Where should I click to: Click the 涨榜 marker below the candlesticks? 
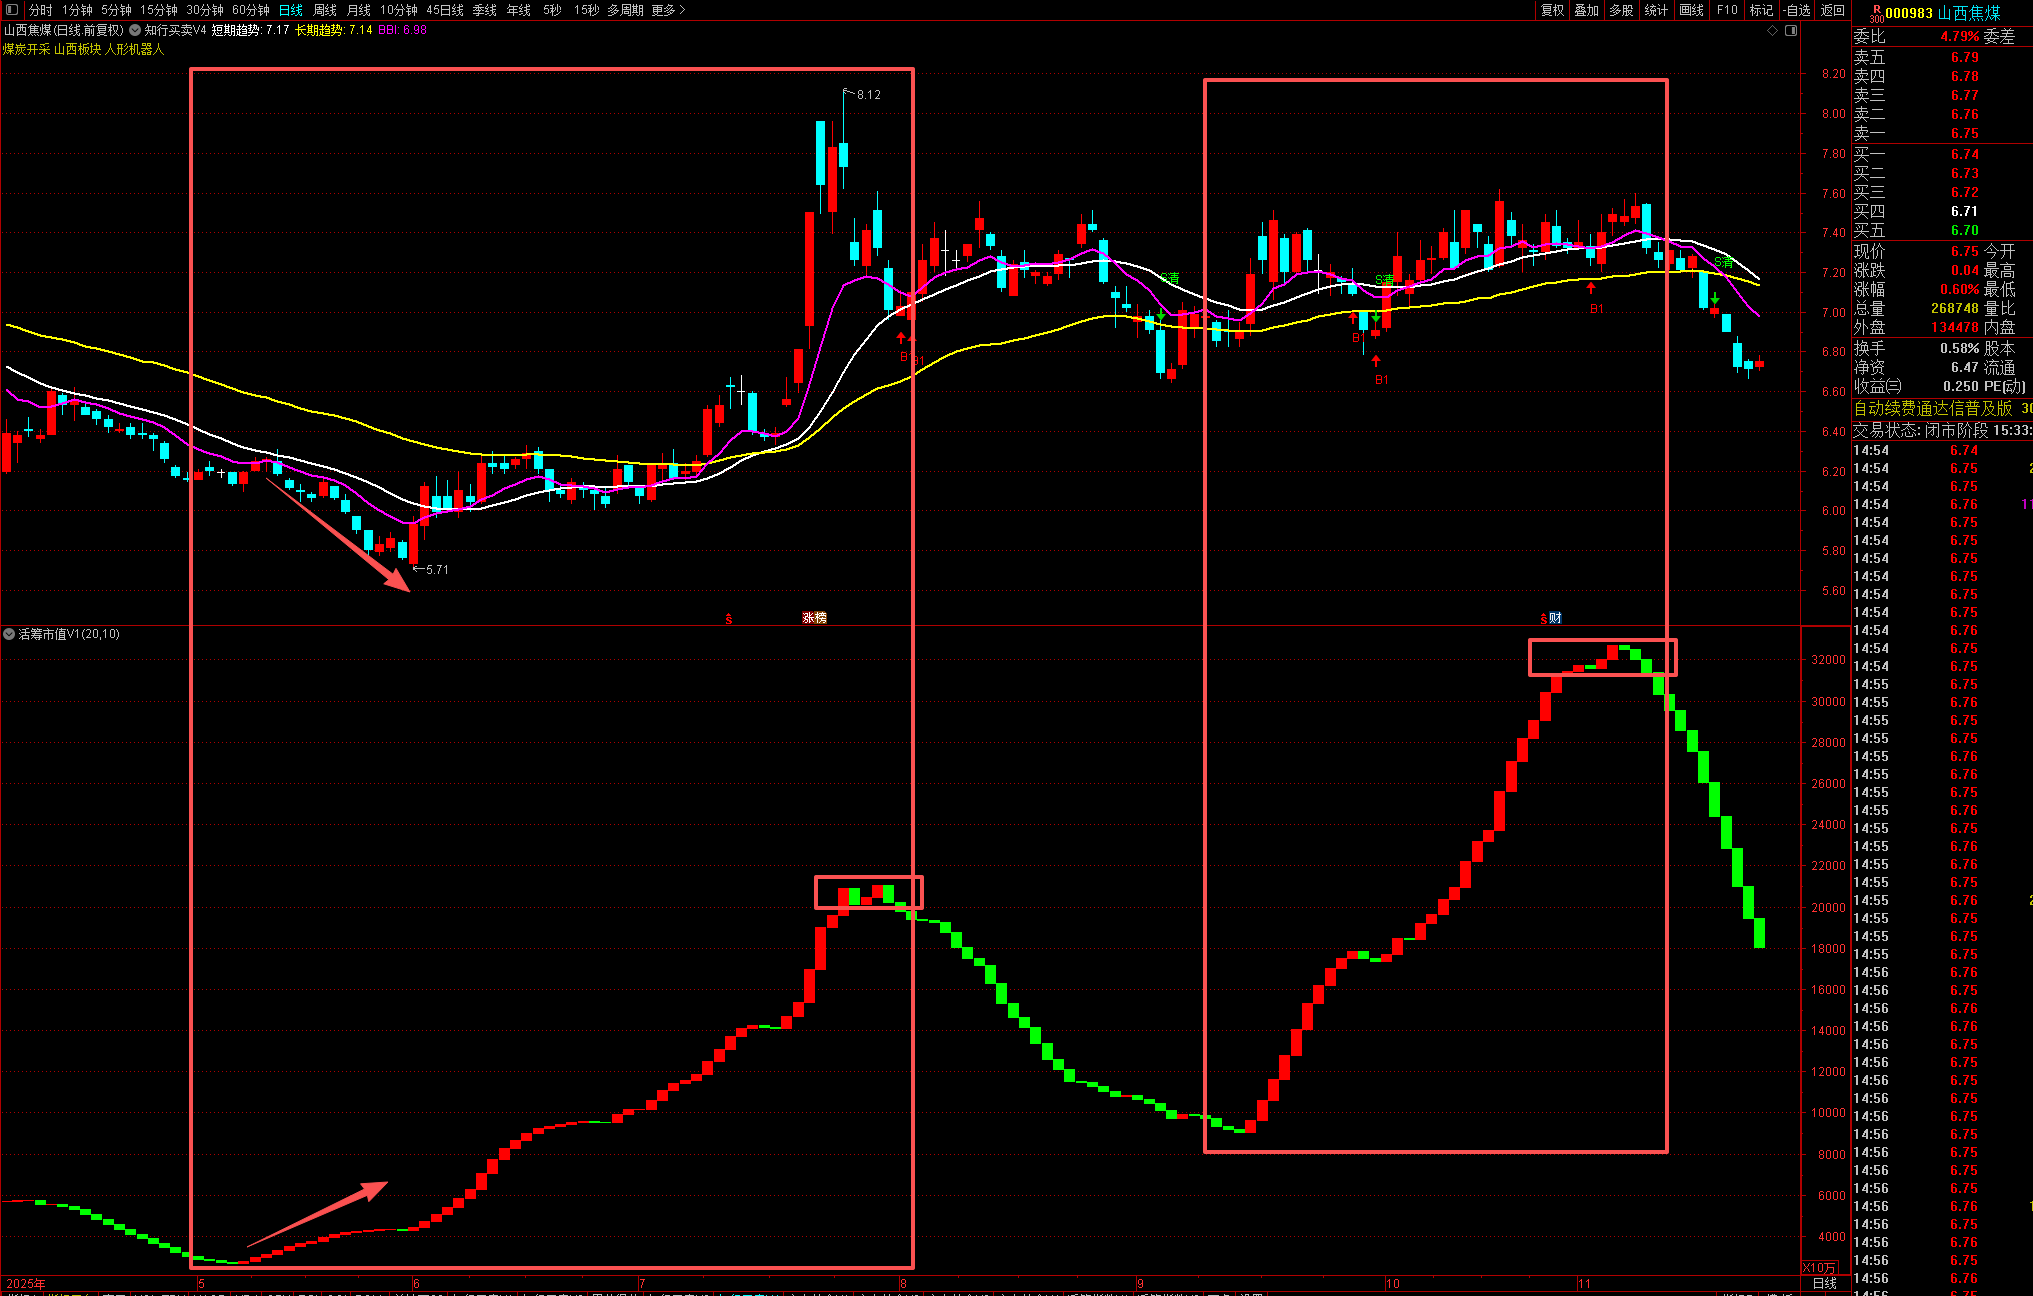[814, 618]
